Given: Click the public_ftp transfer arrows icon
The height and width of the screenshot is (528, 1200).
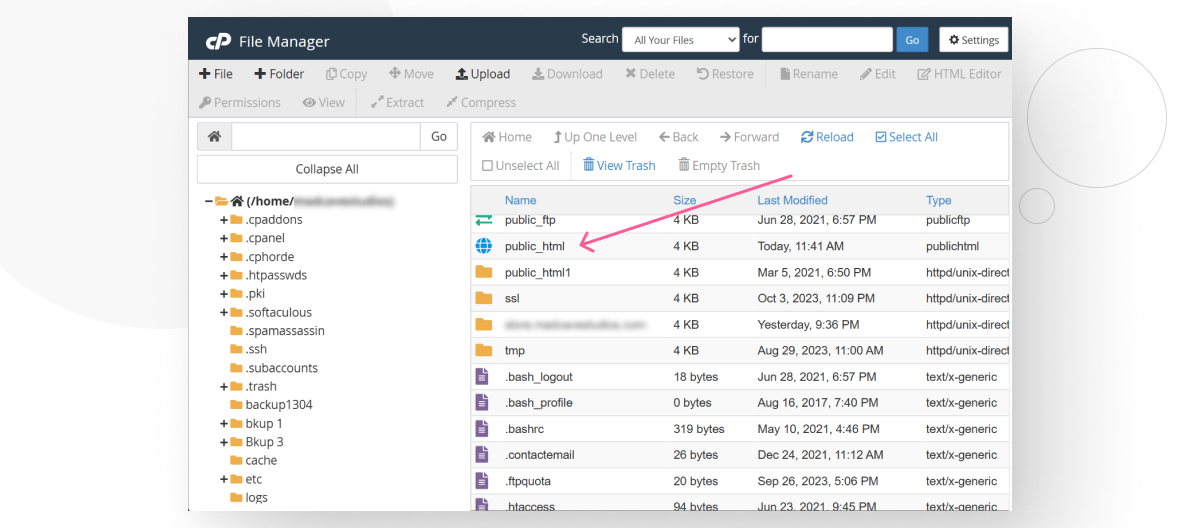Looking at the screenshot, I should pos(484,220).
